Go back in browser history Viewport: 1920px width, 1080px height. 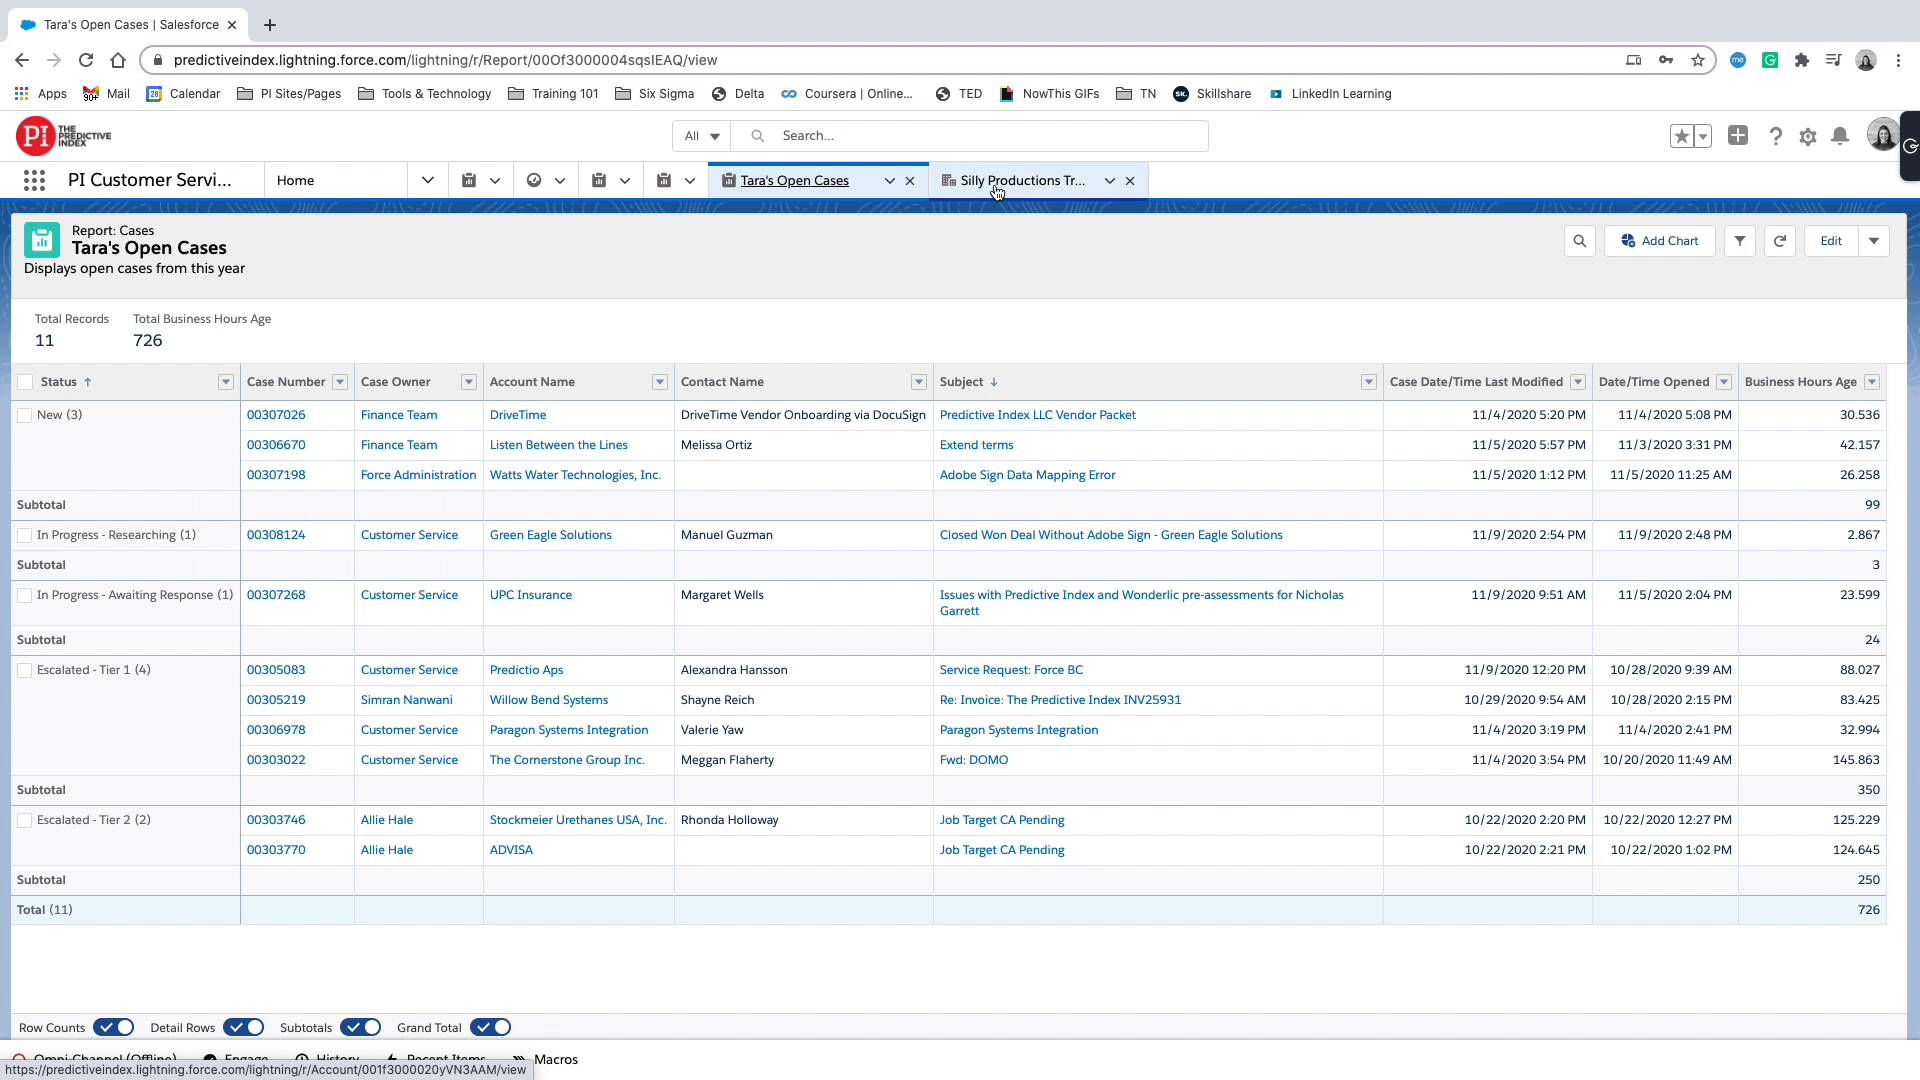[x=22, y=60]
